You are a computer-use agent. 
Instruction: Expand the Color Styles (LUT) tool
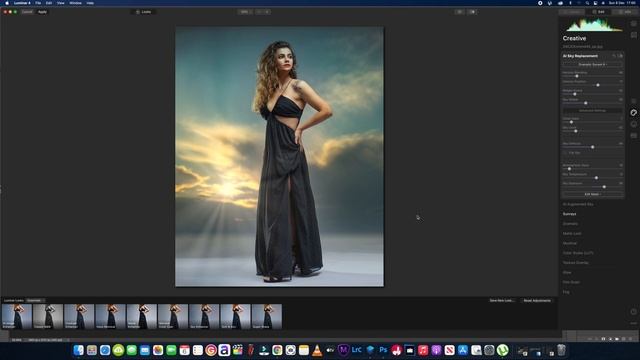pyautogui.click(x=578, y=253)
